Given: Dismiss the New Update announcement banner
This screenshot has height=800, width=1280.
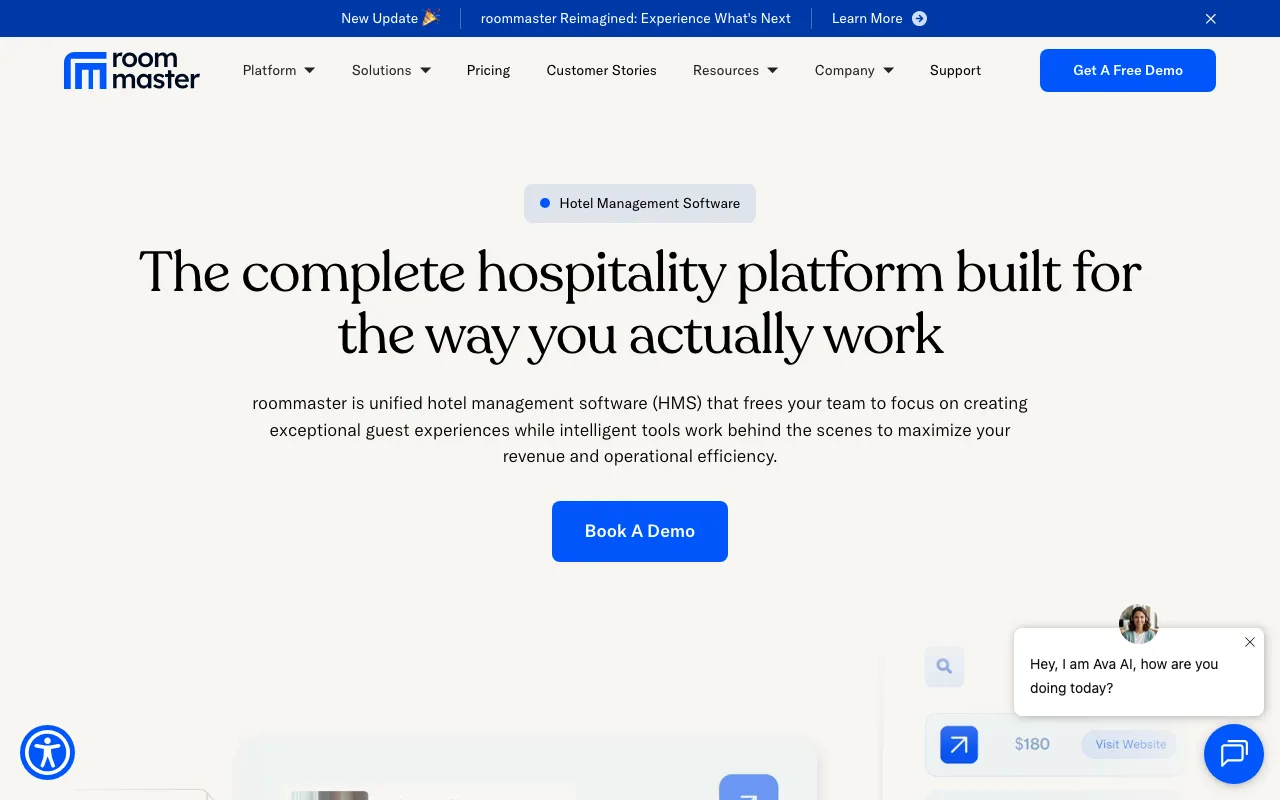Looking at the screenshot, I should click(x=1211, y=19).
